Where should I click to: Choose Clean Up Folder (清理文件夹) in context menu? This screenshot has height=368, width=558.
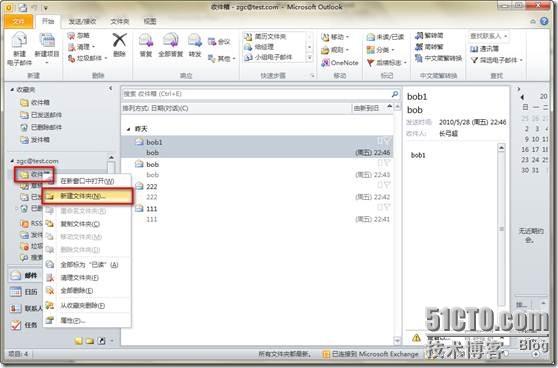click(x=87, y=277)
